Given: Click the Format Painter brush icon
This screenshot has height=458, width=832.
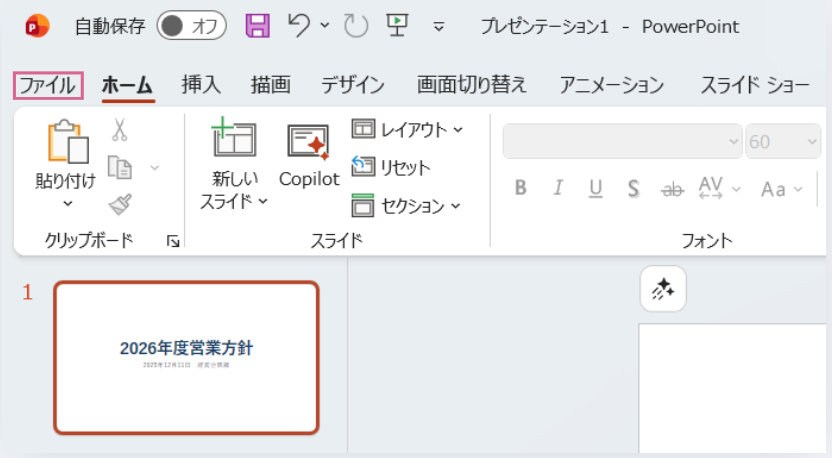Looking at the screenshot, I should 120,205.
